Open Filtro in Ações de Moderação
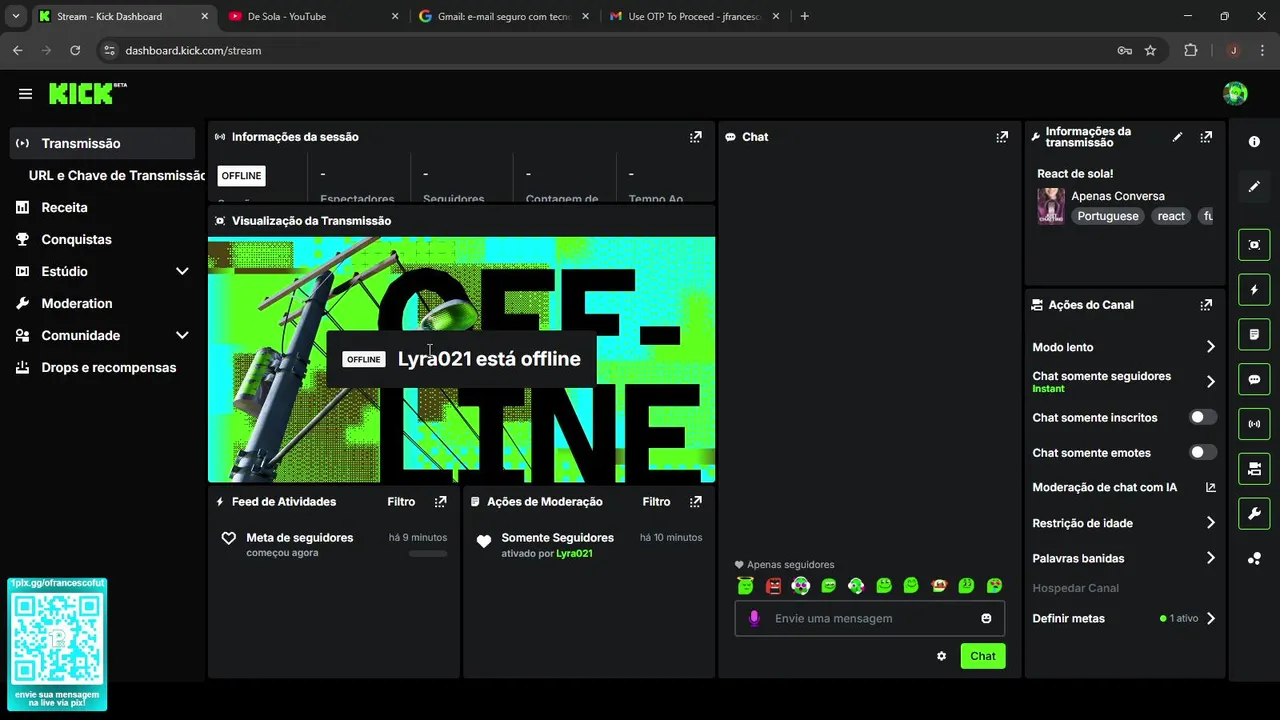 tap(656, 502)
